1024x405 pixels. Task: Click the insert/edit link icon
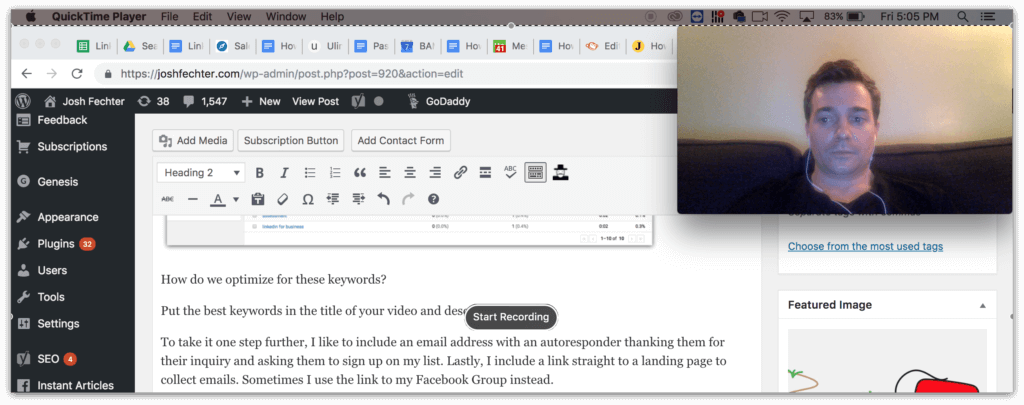coord(460,173)
